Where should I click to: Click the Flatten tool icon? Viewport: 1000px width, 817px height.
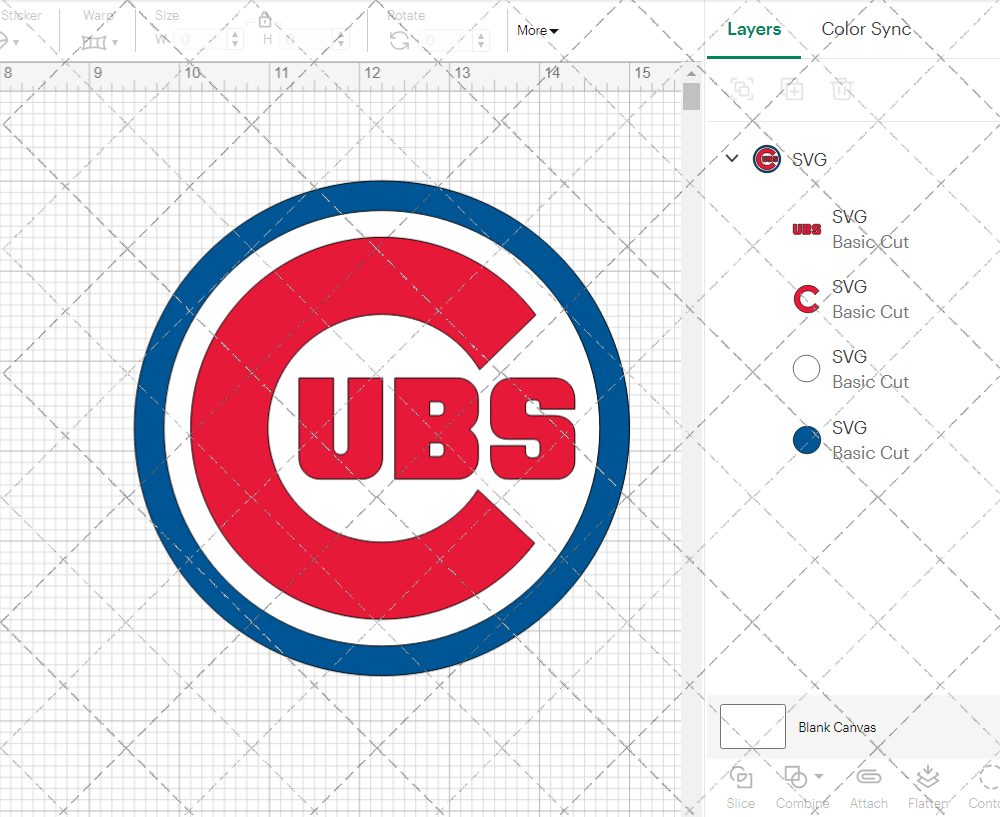pos(927,777)
